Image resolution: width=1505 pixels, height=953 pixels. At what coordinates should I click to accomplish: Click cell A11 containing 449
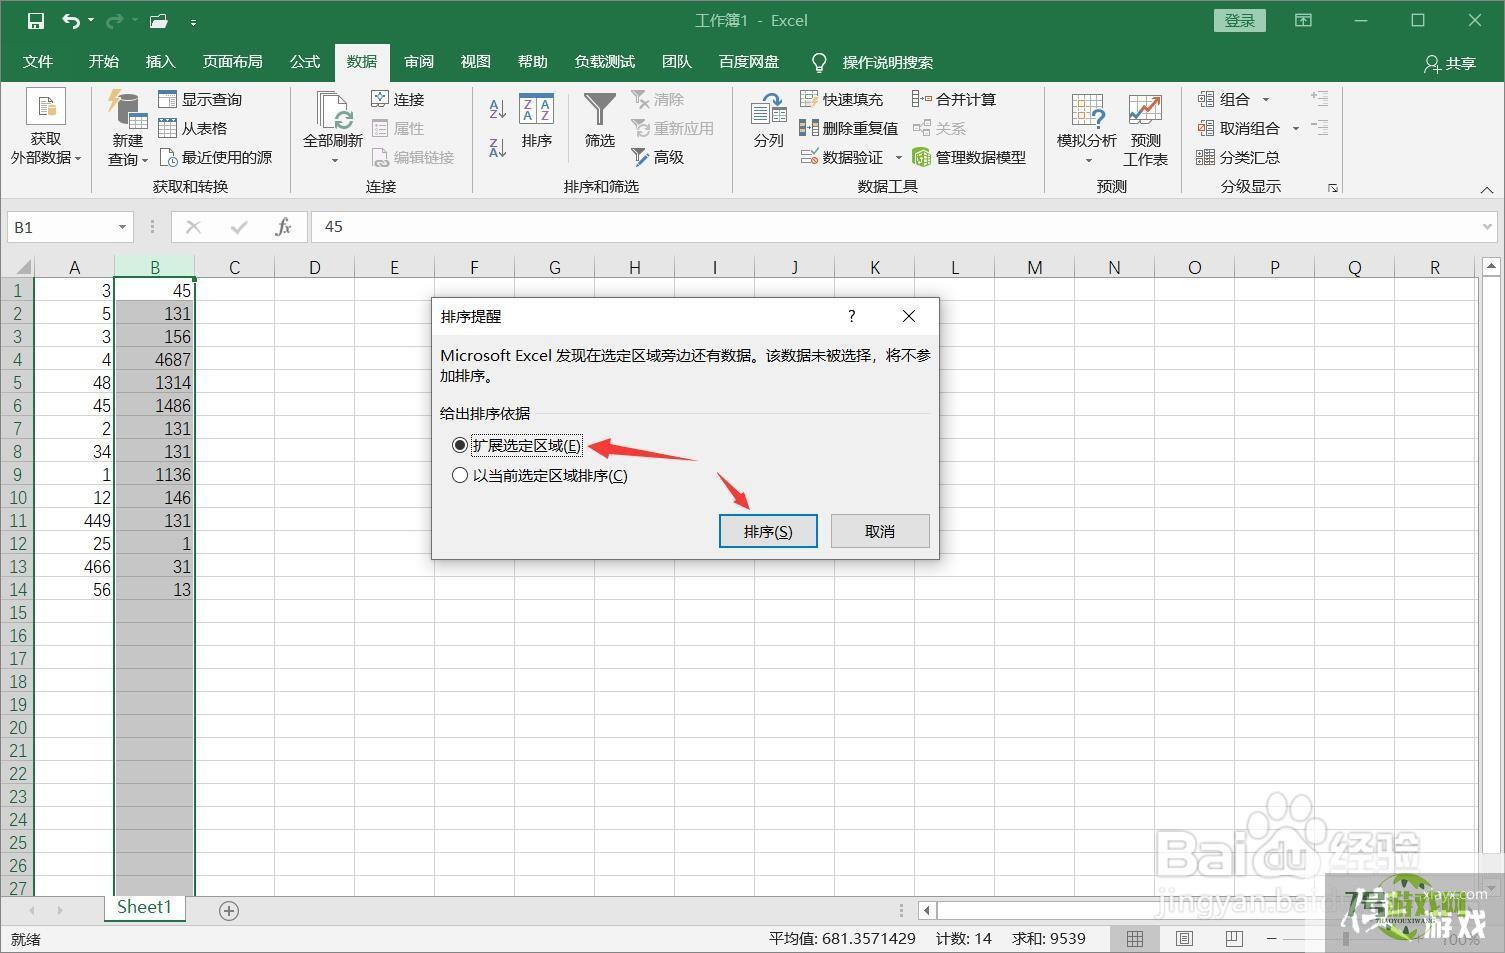click(x=74, y=520)
